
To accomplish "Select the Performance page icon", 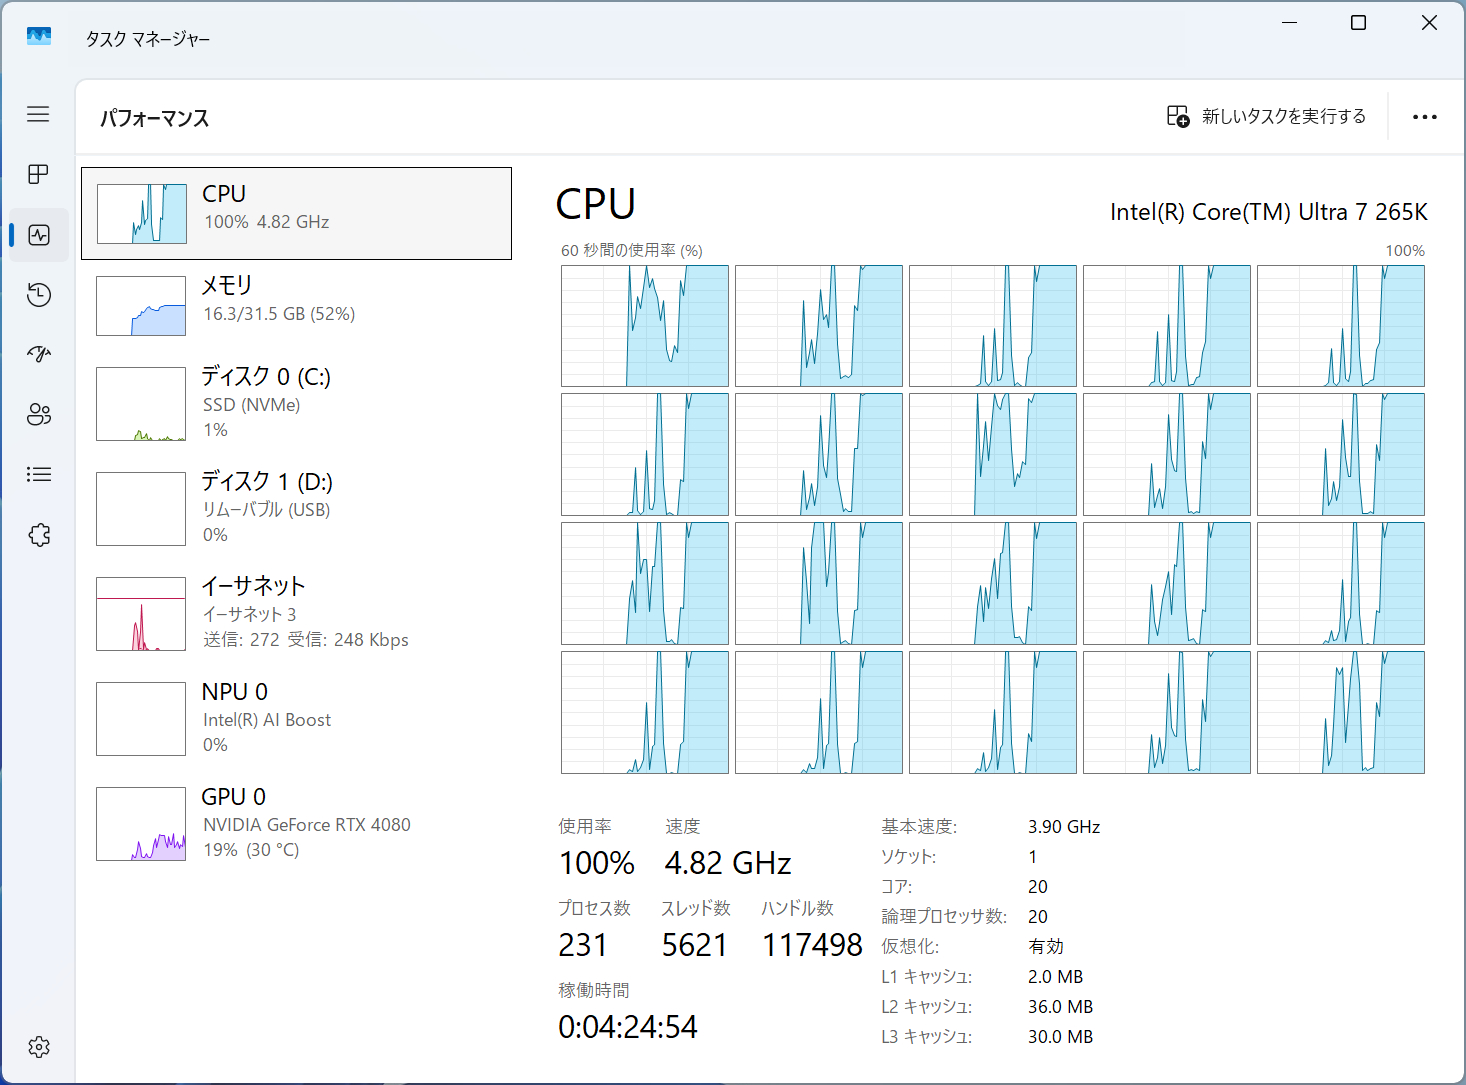I will pos(39,235).
